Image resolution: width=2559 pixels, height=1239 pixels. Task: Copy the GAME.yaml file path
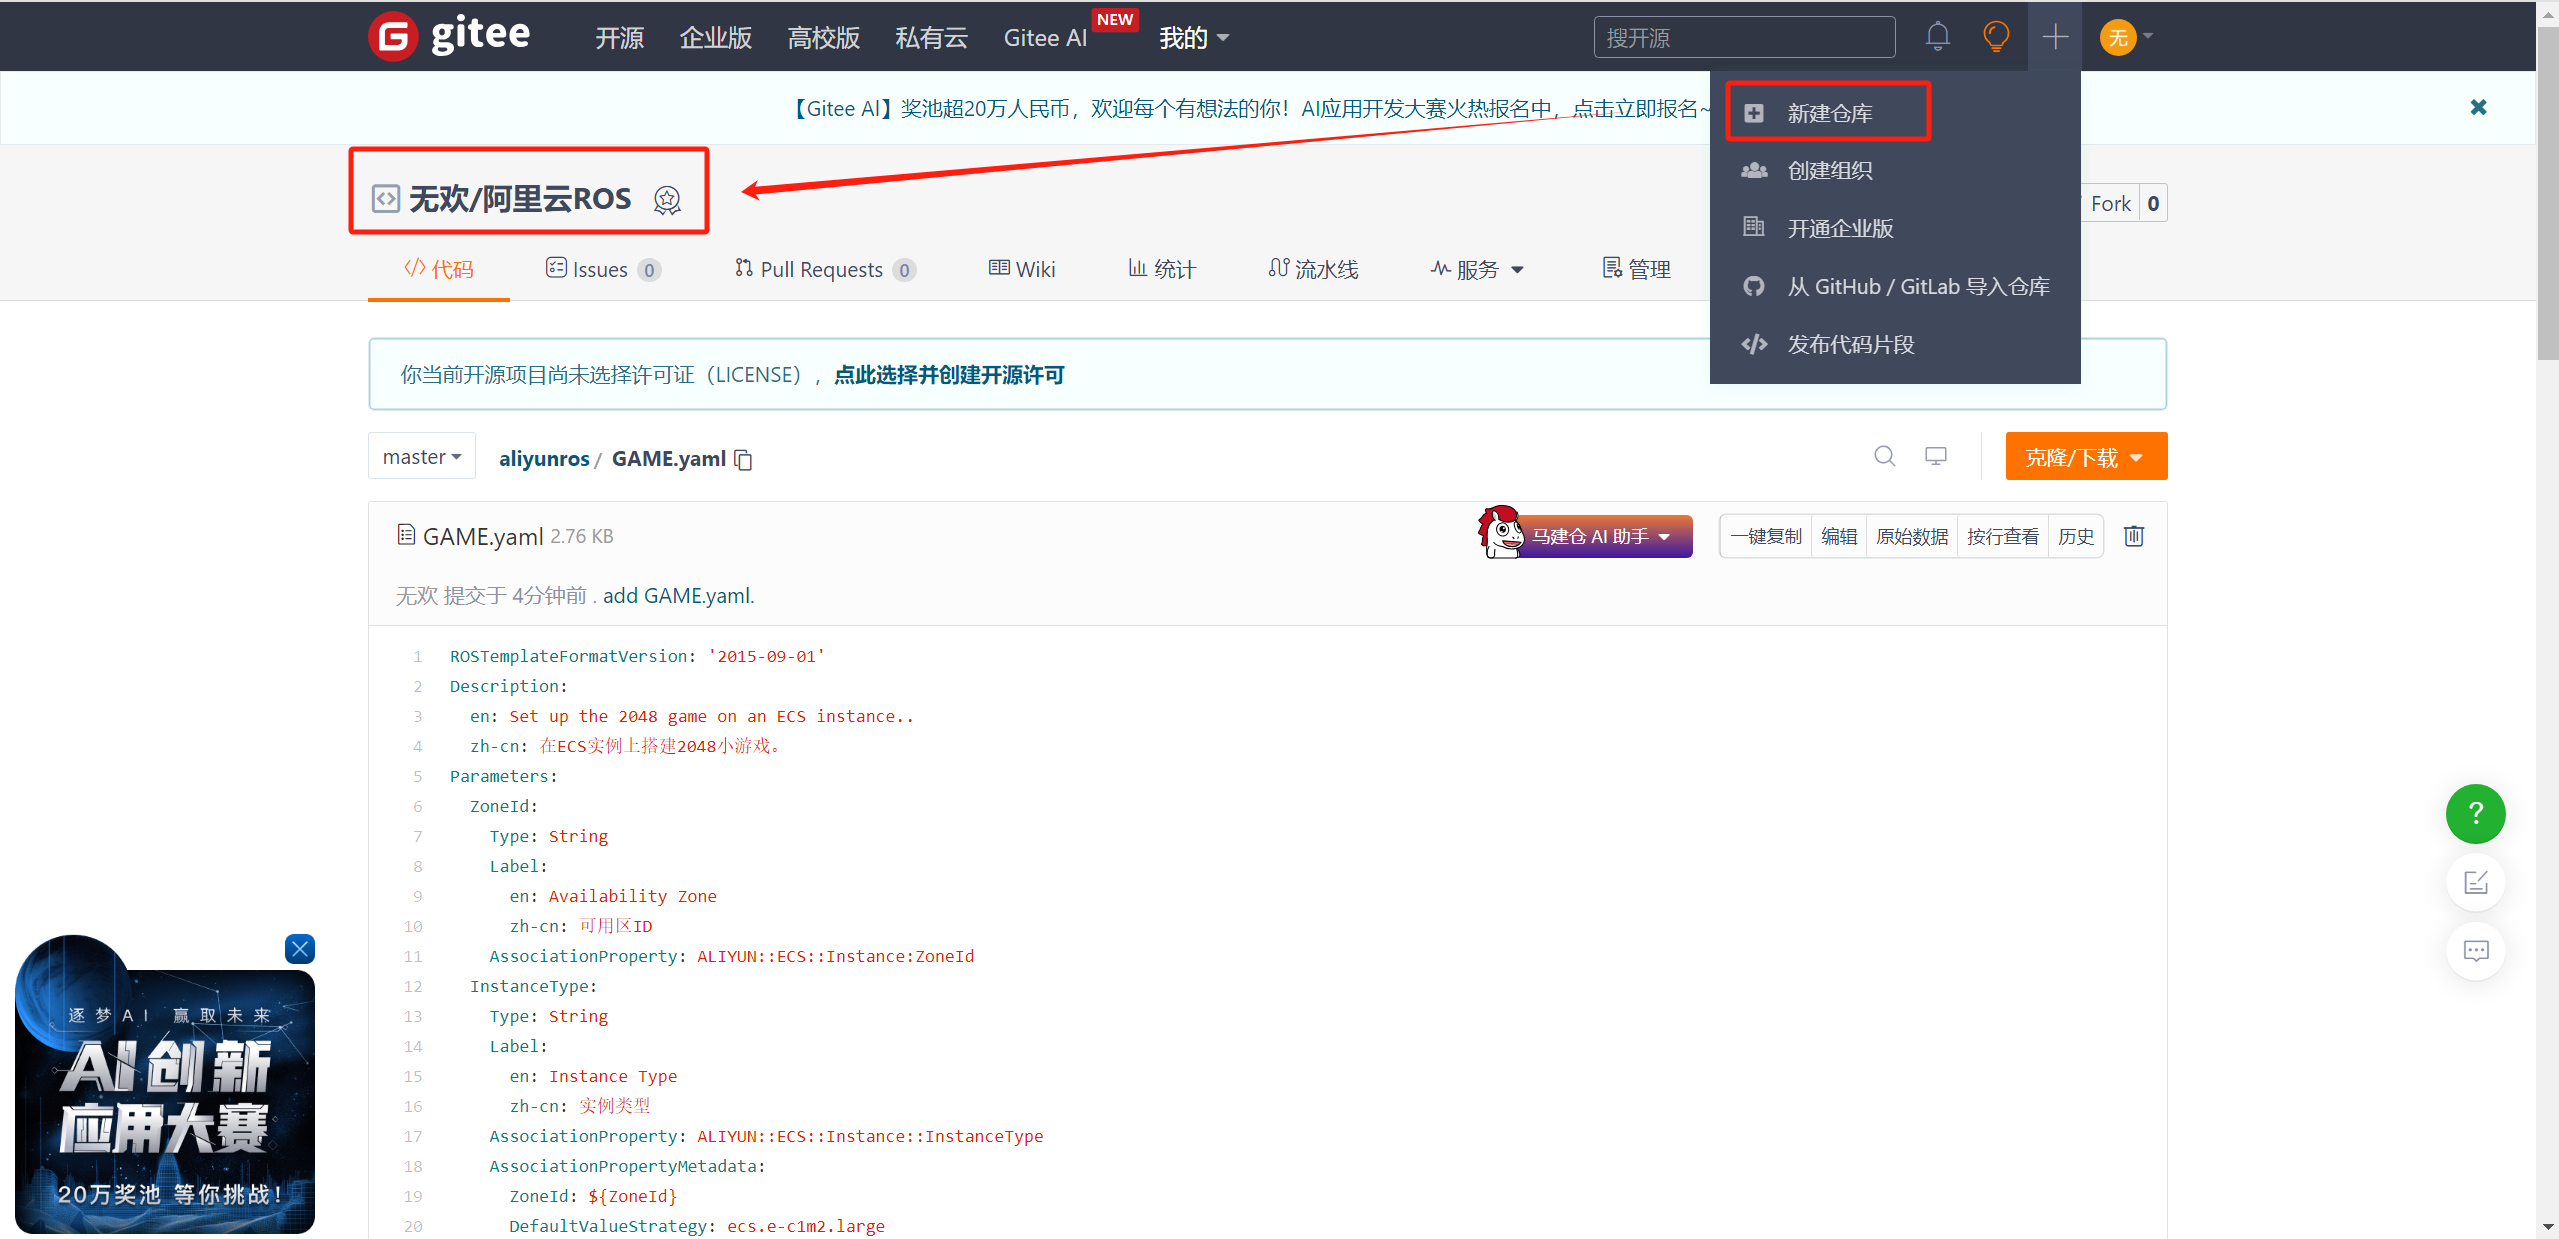743,459
